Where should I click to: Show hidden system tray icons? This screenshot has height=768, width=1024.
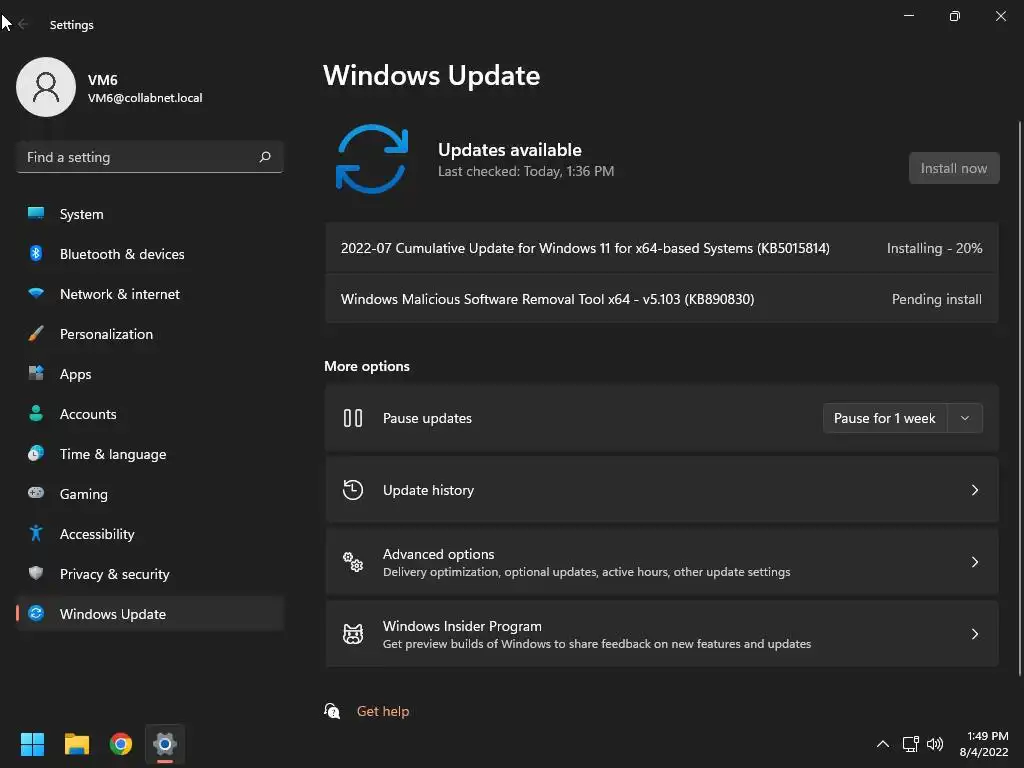(x=882, y=744)
